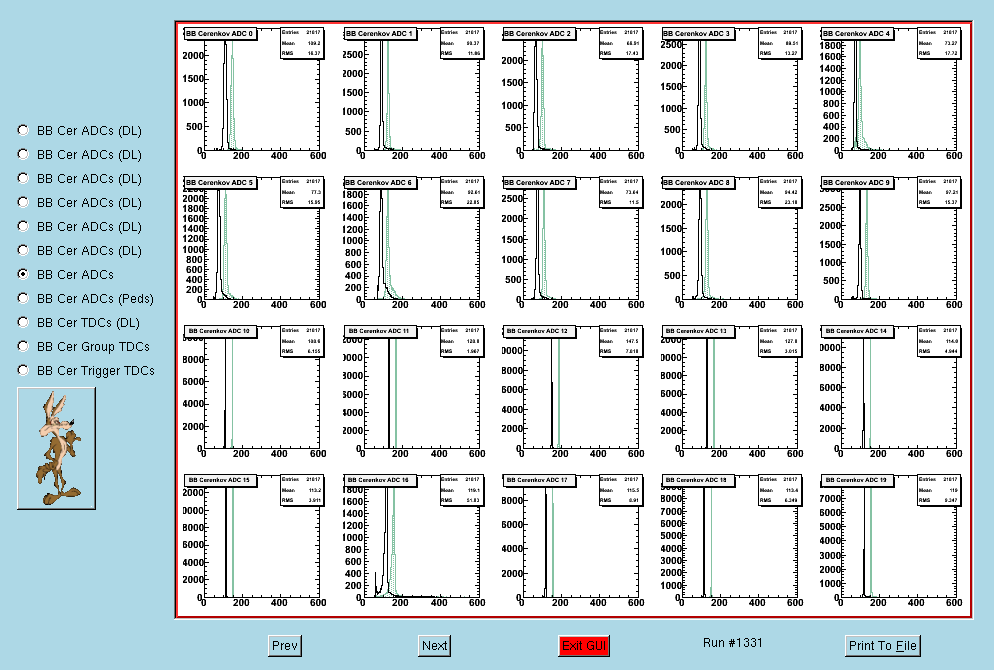Image resolution: width=994 pixels, height=670 pixels.
Task: Click the Wile E. Coyote picture button
Action: pyautogui.click(x=56, y=448)
